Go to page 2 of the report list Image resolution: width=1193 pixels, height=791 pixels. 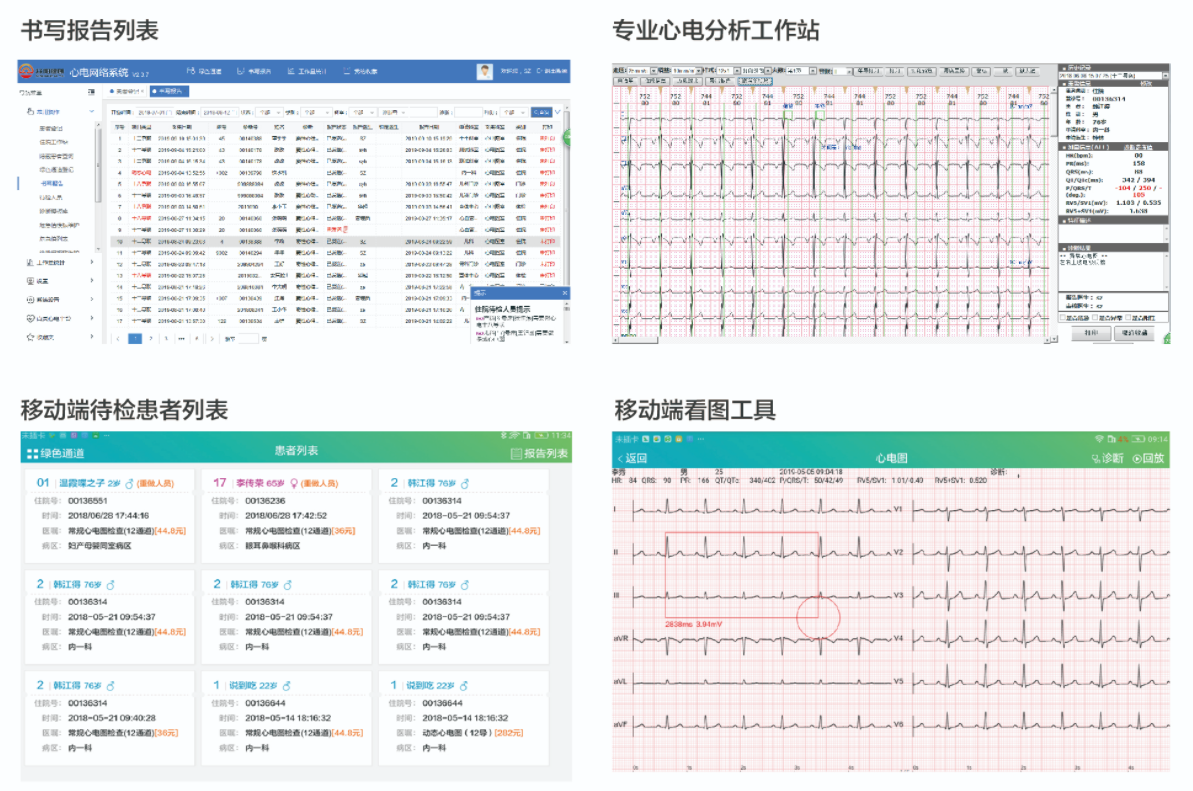151,338
